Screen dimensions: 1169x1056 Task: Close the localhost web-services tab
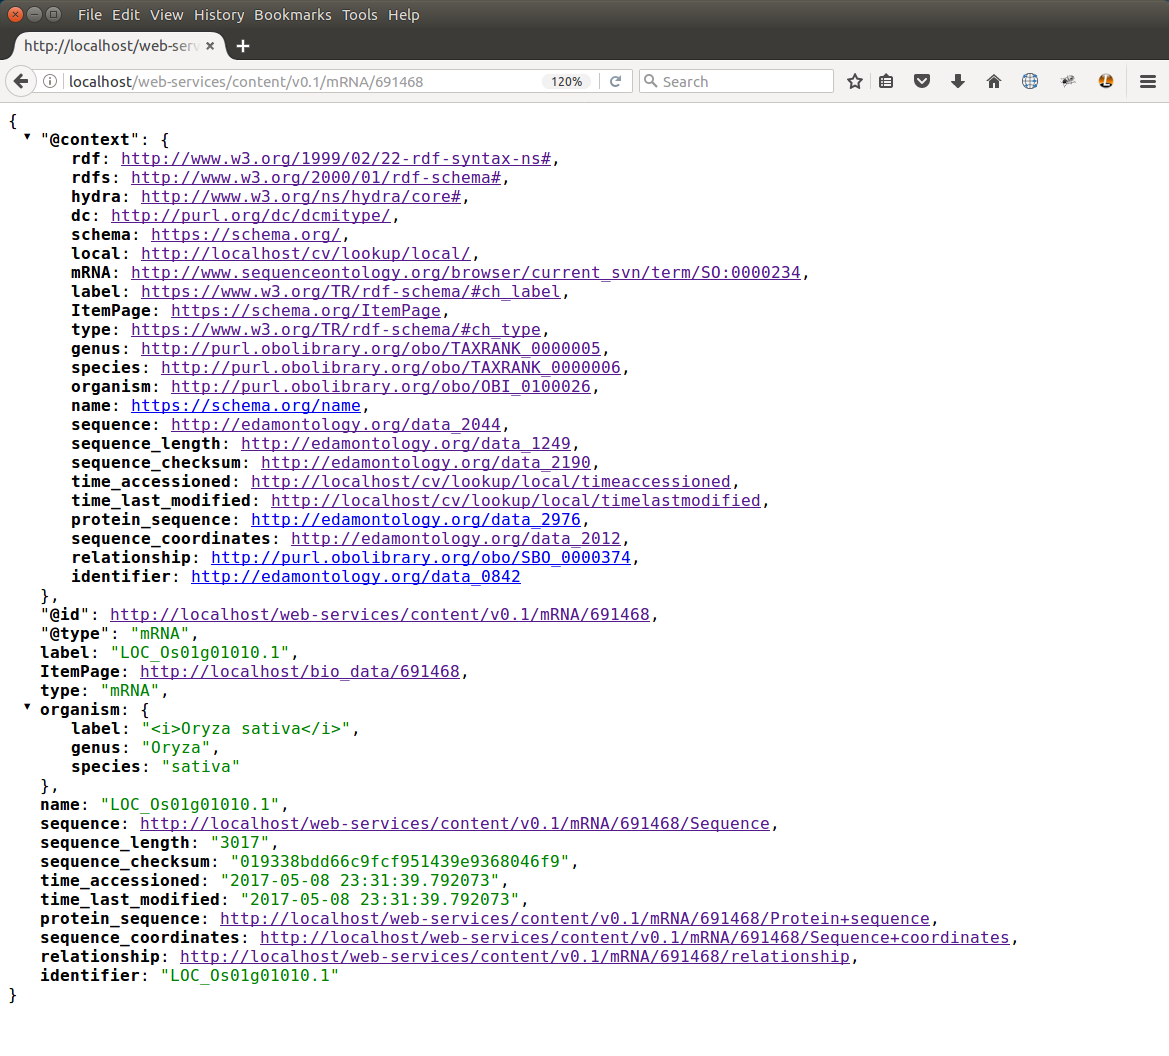[210, 46]
